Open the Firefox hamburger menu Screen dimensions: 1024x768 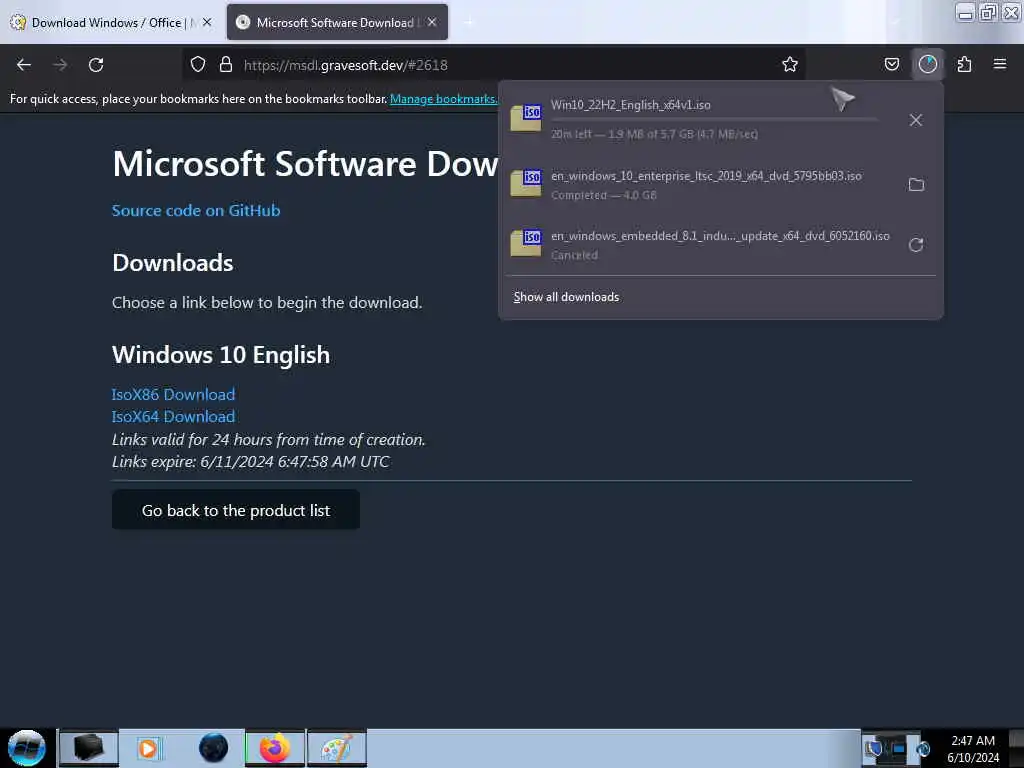pyautogui.click(x=1000, y=65)
